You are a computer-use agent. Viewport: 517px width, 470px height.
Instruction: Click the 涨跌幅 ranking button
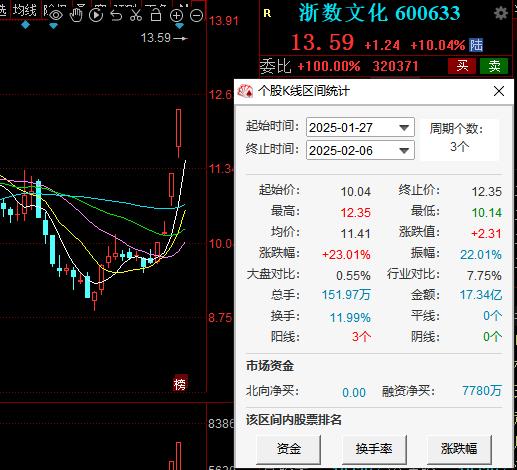[x=459, y=449]
